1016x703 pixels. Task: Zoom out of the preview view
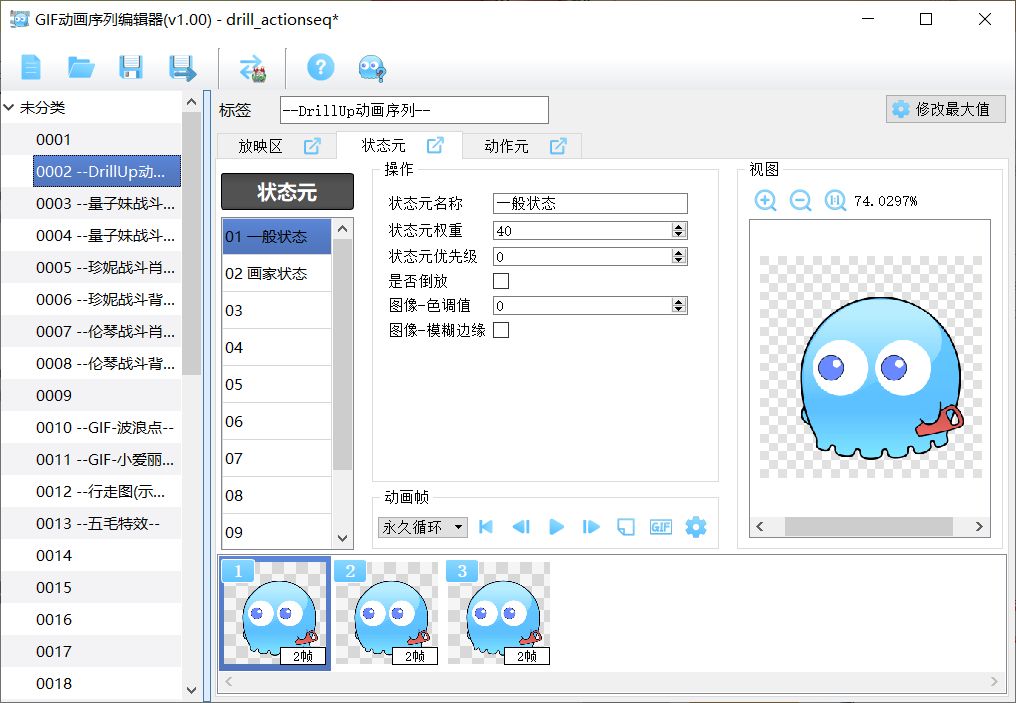coord(800,201)
